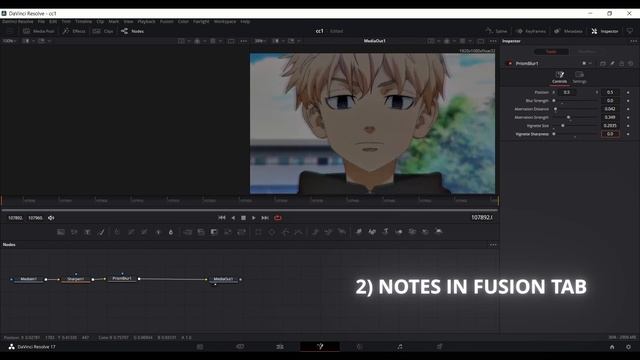Toggle keyframe for Vignette Sharpness parameter
The width and height of the screenshot is (640, 360).
click(x=628, y=134)
